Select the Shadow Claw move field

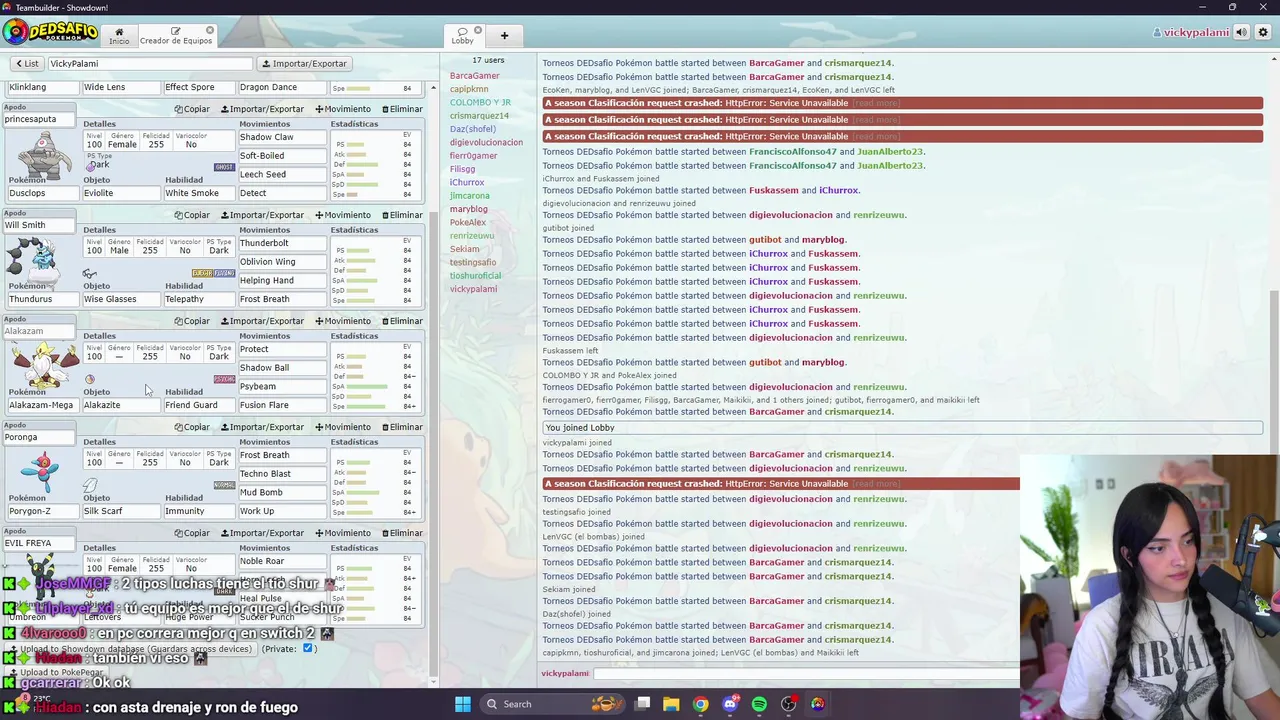tap(282, 137)
